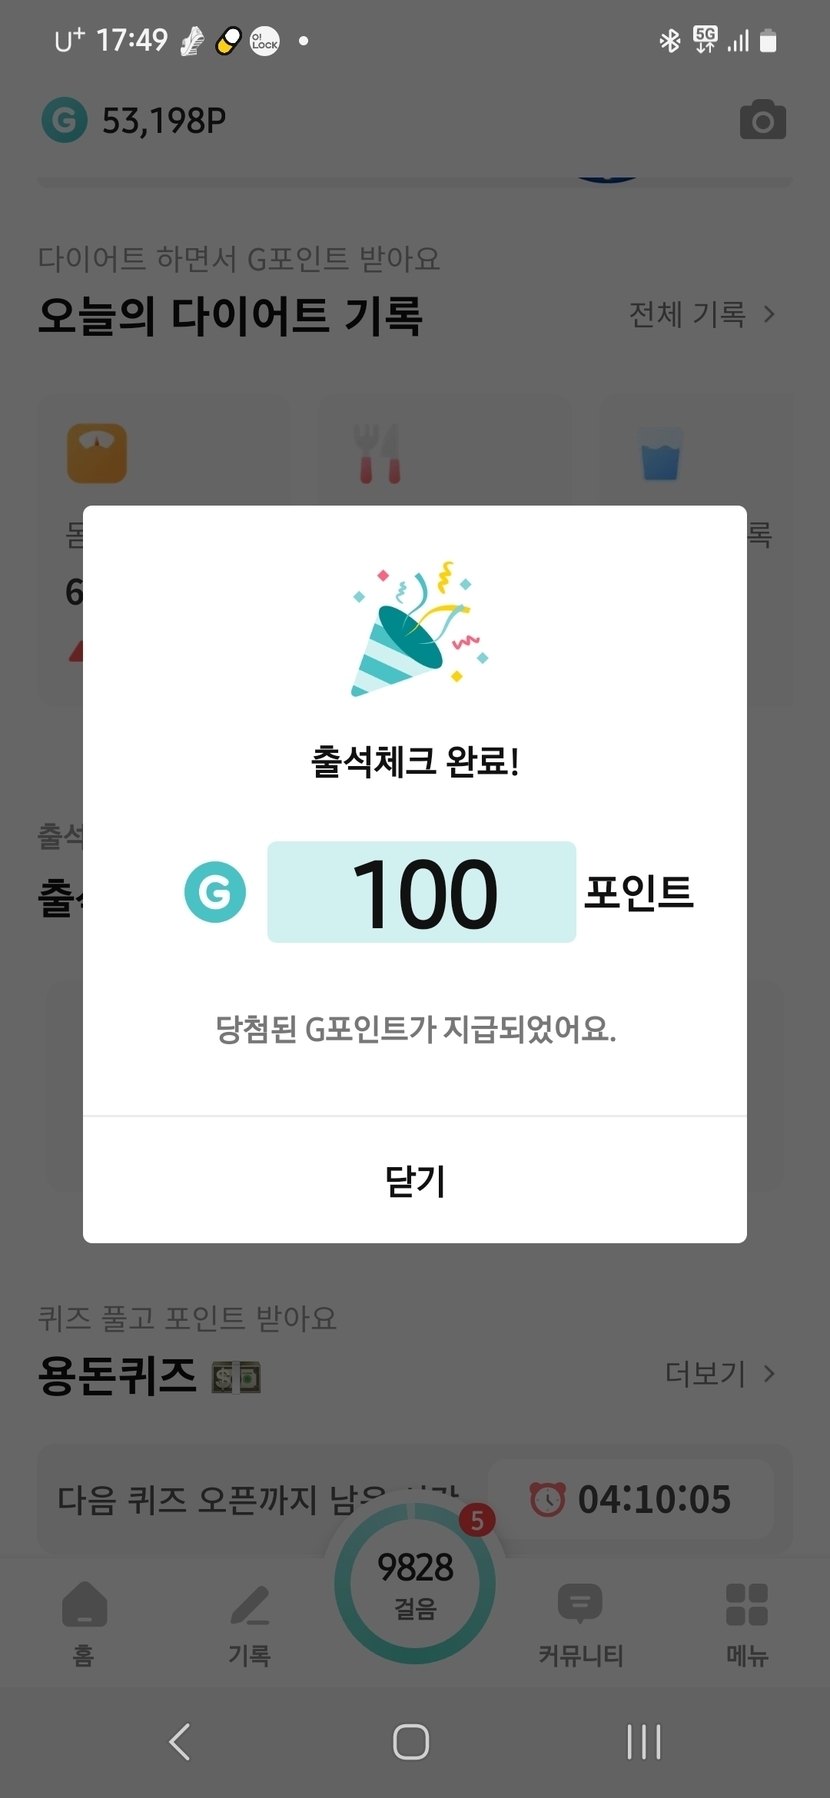Tap the fork and knife meal icon
This screenshot has width=830, height=1798.
[378, 453]
